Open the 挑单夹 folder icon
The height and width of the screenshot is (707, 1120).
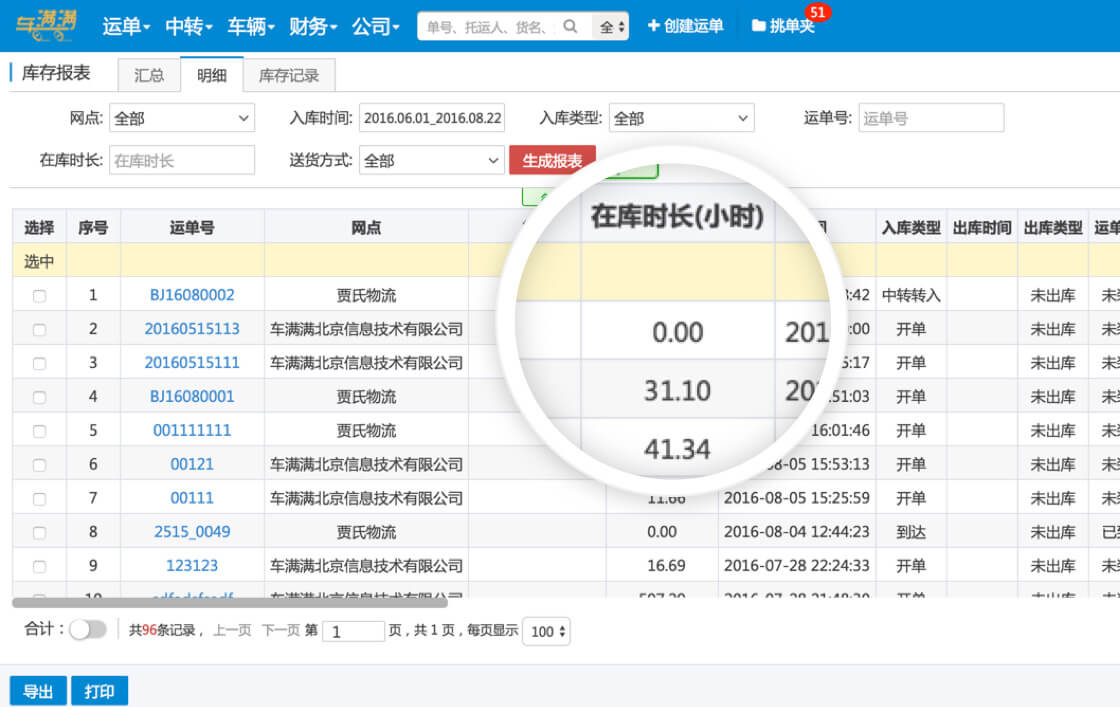[x=758, y=26]
